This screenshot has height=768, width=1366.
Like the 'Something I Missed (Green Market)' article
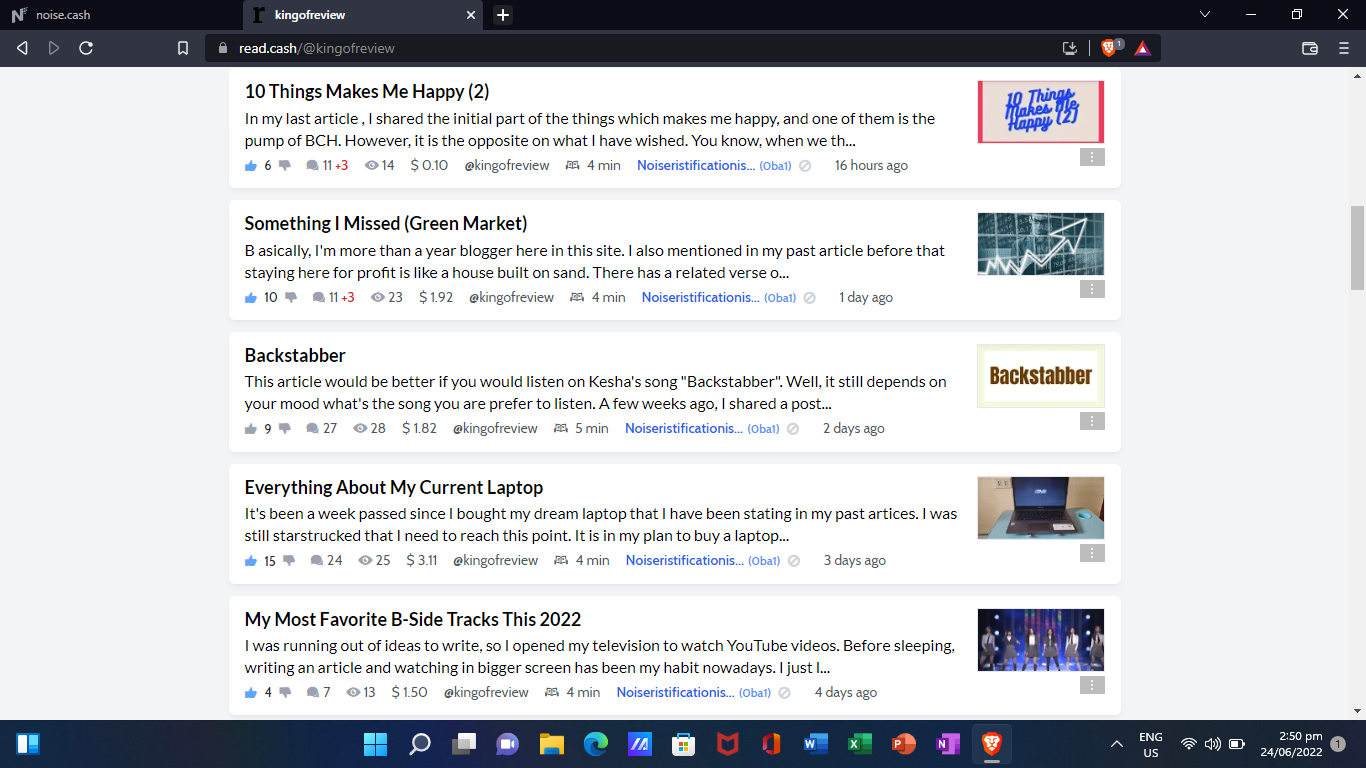251,297
